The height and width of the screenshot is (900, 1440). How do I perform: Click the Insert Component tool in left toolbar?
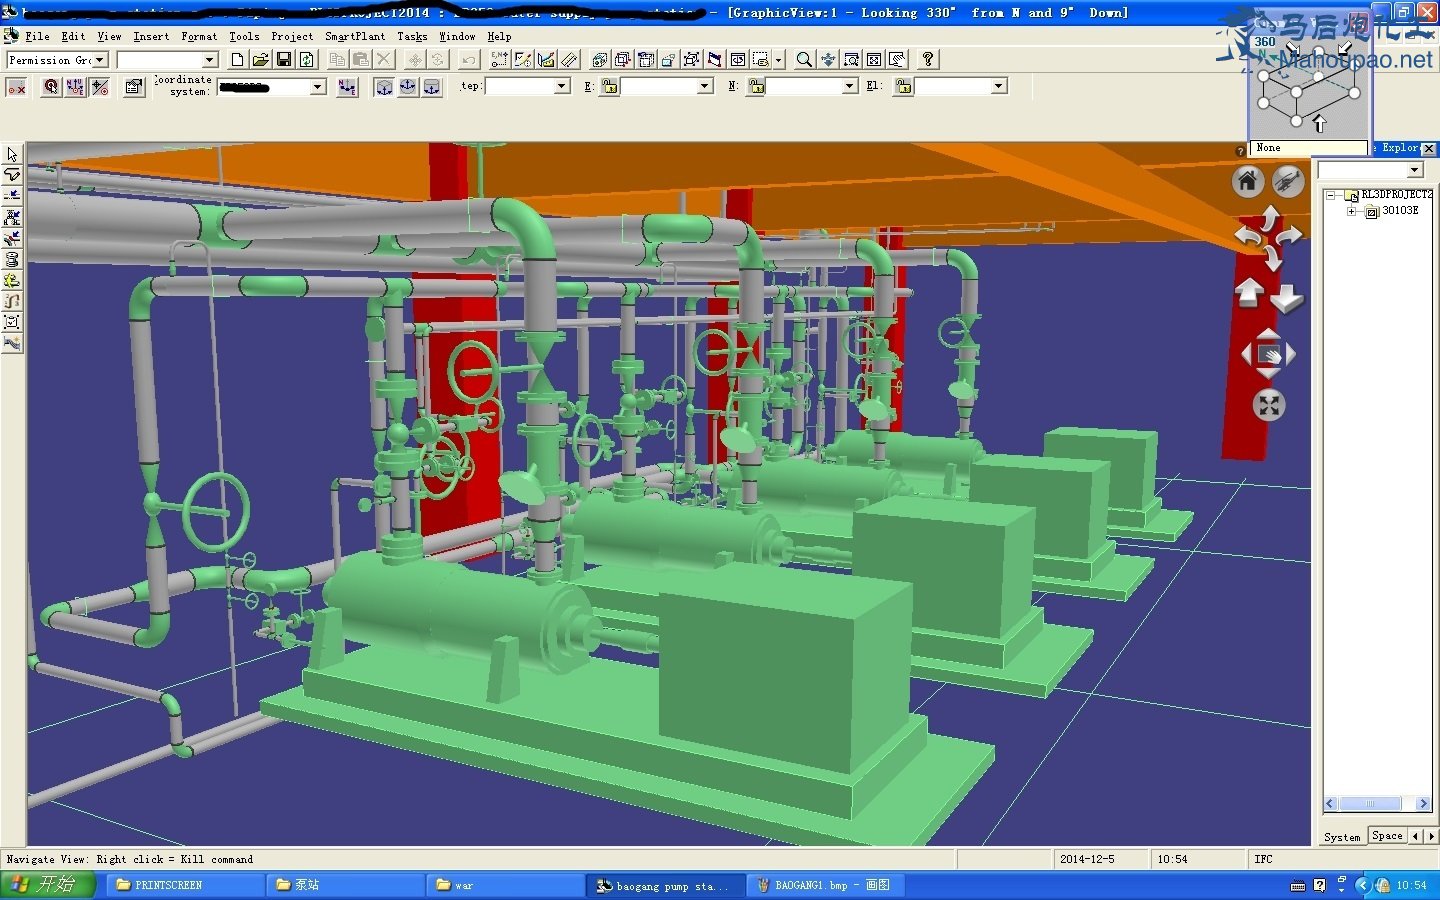12,217
